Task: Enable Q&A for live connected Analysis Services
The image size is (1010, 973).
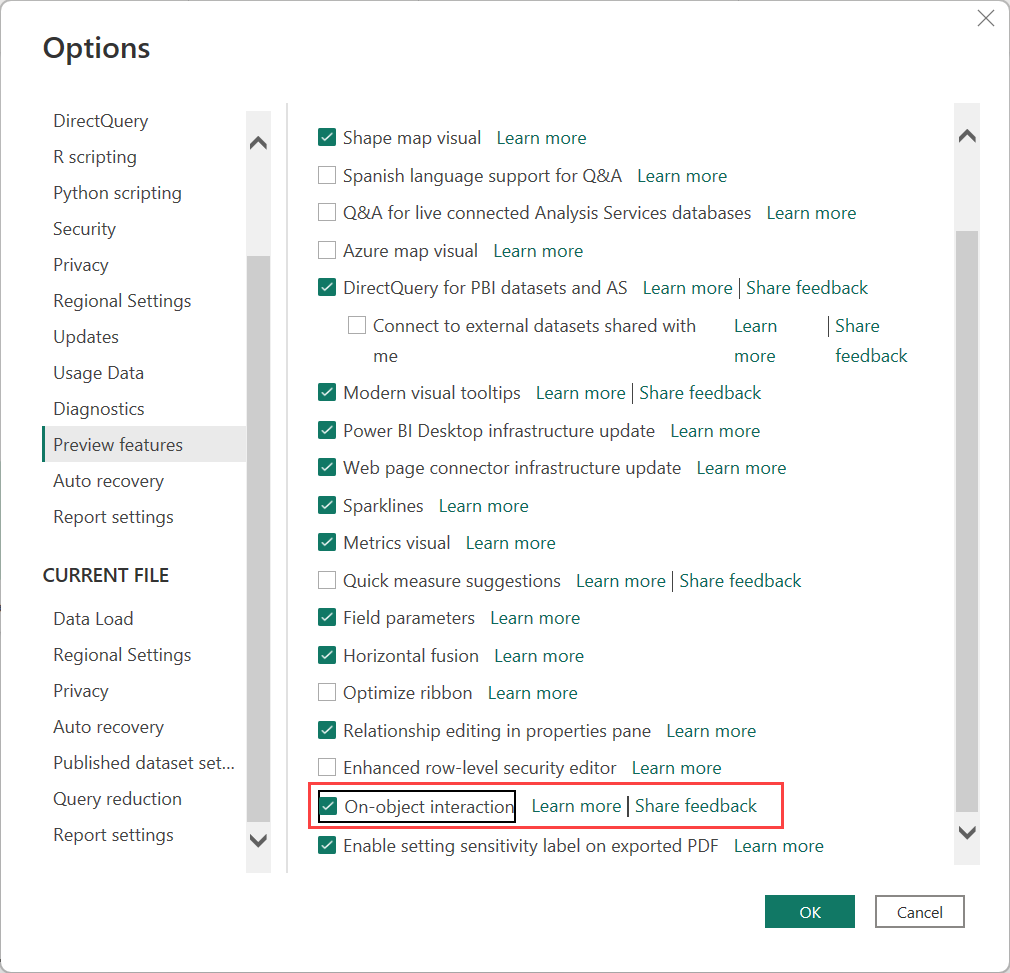Action: coord(327,213)
